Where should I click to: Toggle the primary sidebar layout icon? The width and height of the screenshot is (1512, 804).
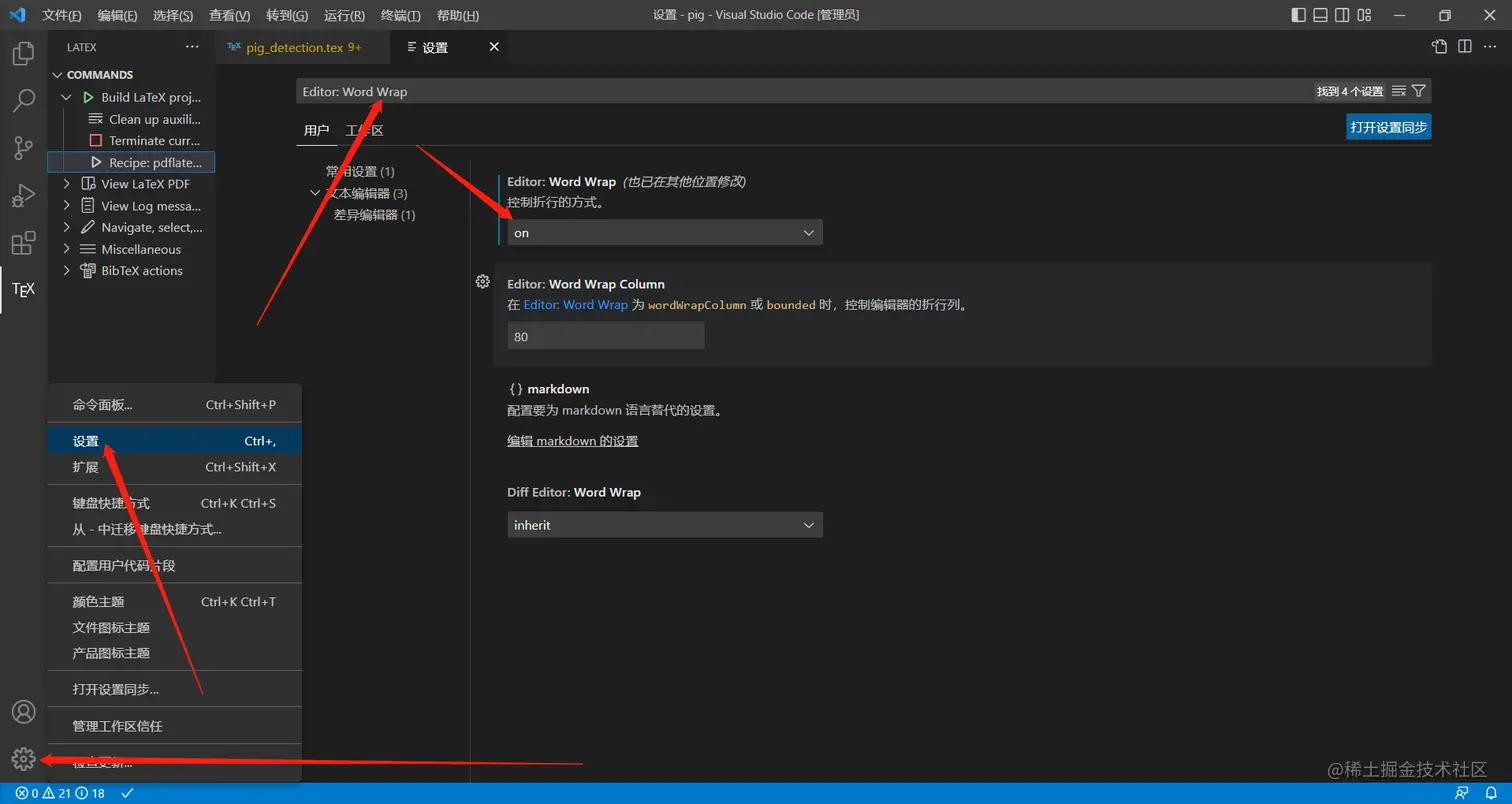[1298, 15]
